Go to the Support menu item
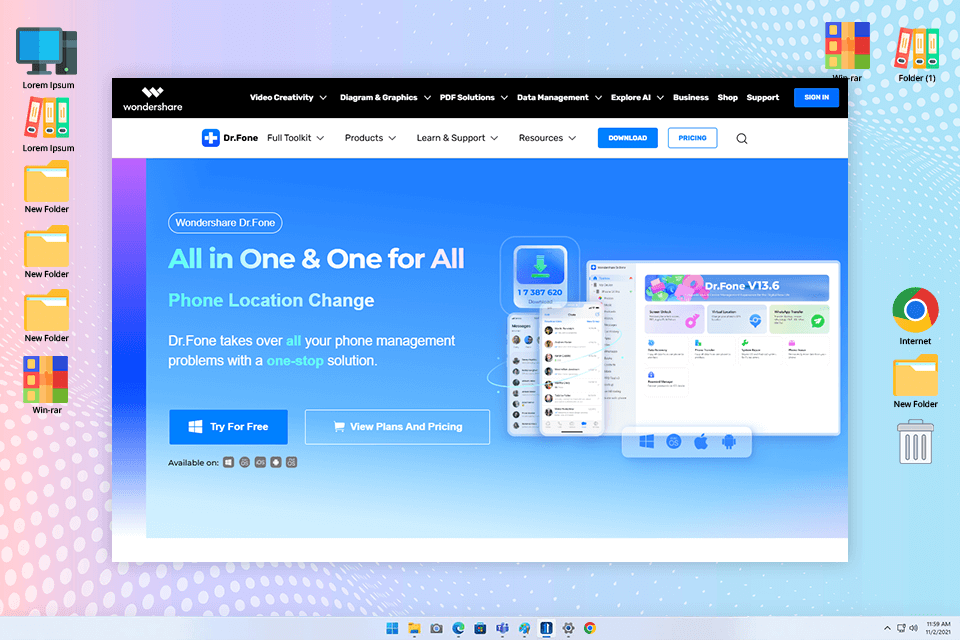The width and height of the screenshot is (960, 640). click(763, 97)
